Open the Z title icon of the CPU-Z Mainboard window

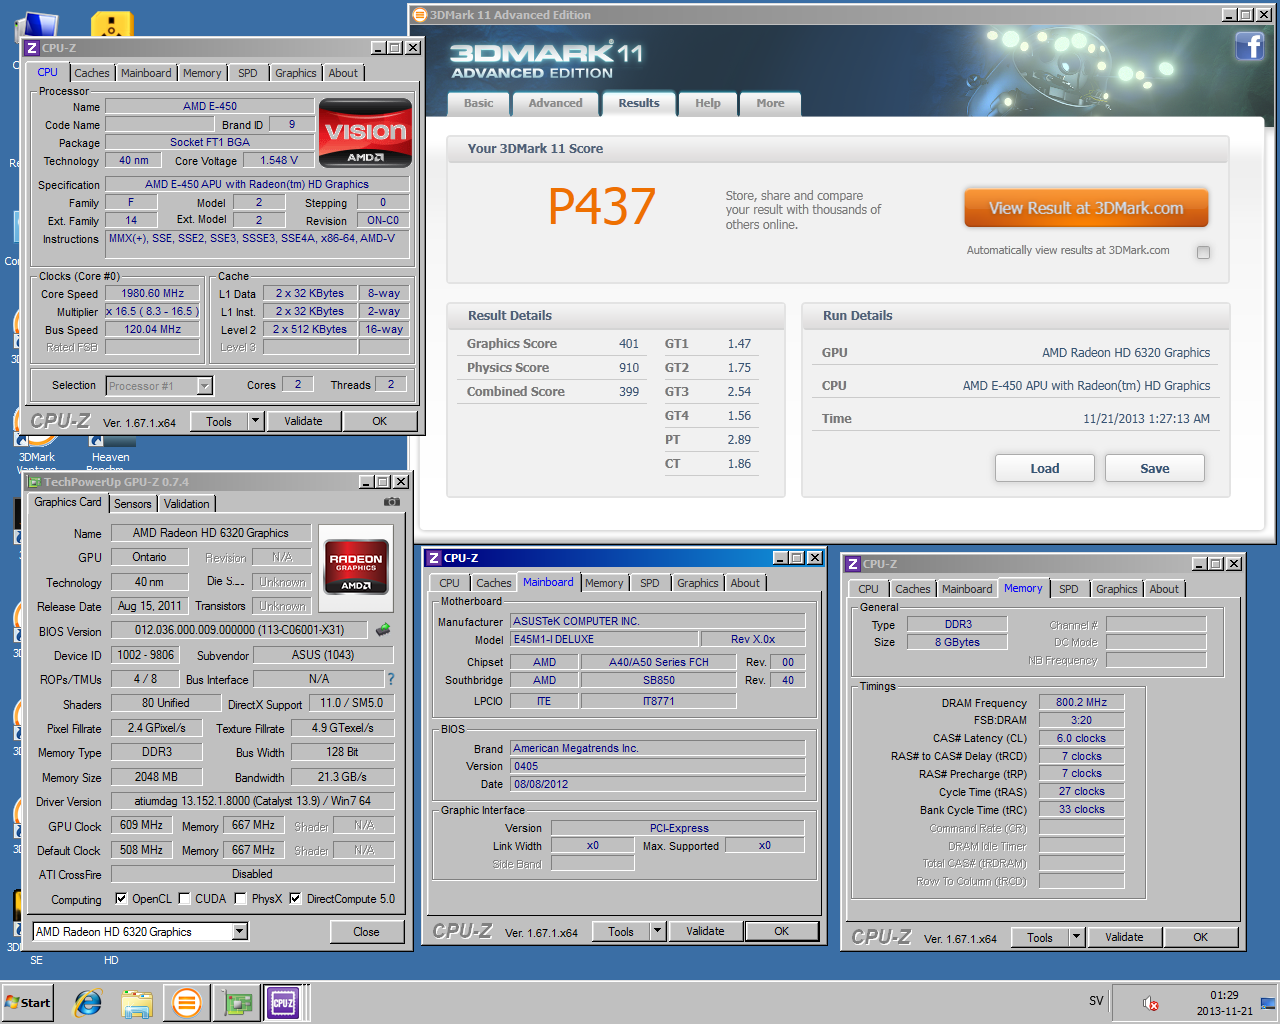point(434,558)
